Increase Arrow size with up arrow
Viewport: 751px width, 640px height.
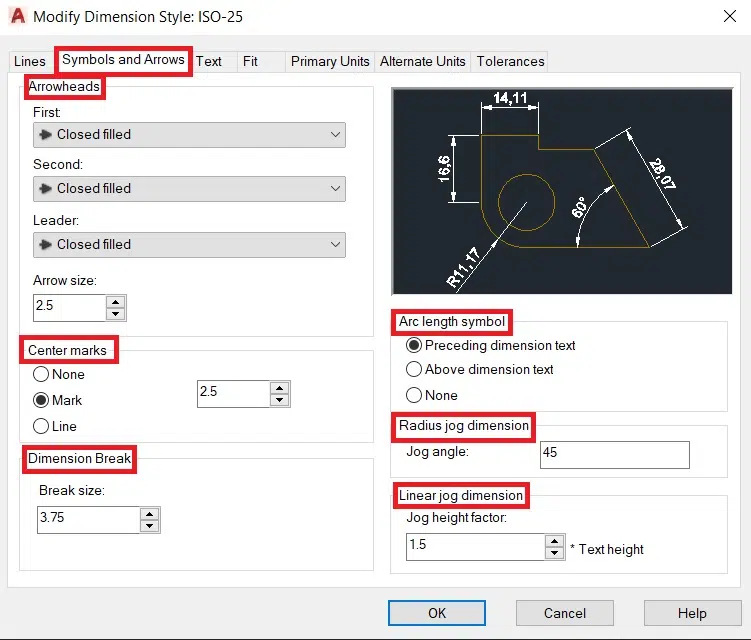pyautogui.click(x=116, y=301)
